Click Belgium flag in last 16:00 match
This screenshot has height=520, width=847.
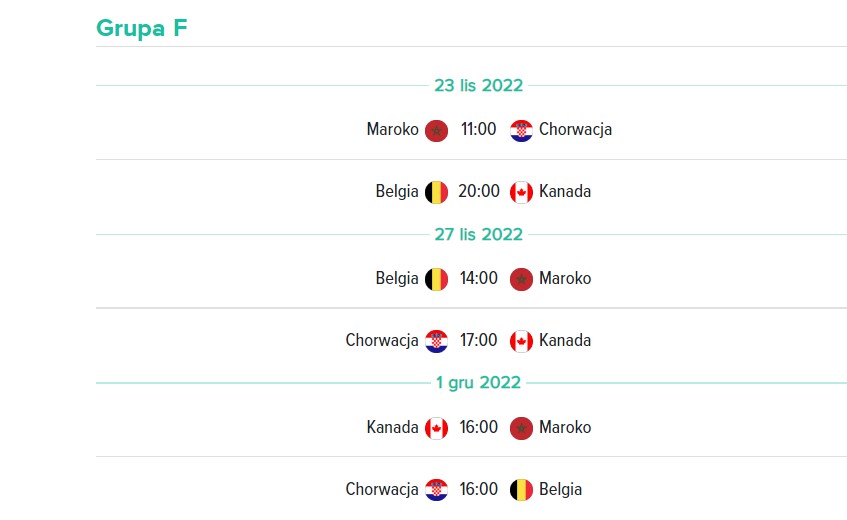[x=521, y=490]
